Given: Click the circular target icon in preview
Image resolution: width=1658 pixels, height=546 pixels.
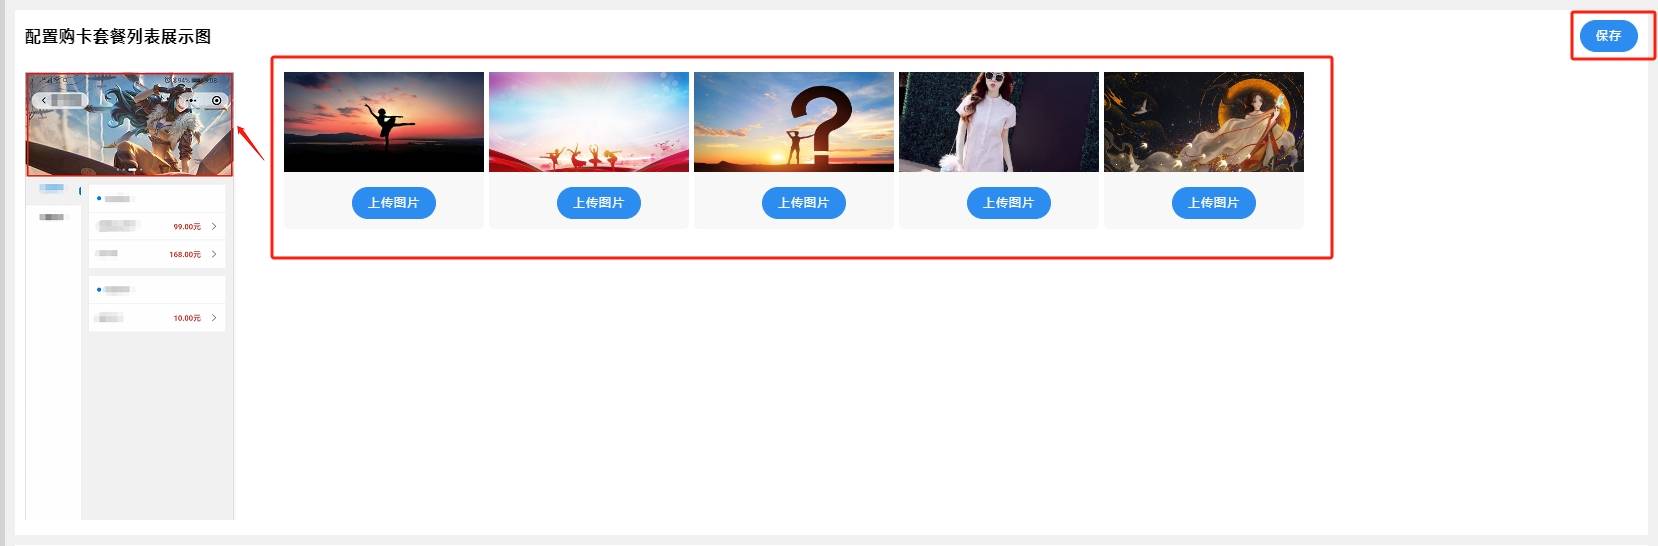Looking at the screenshot, I should click(x=216, y=101).
